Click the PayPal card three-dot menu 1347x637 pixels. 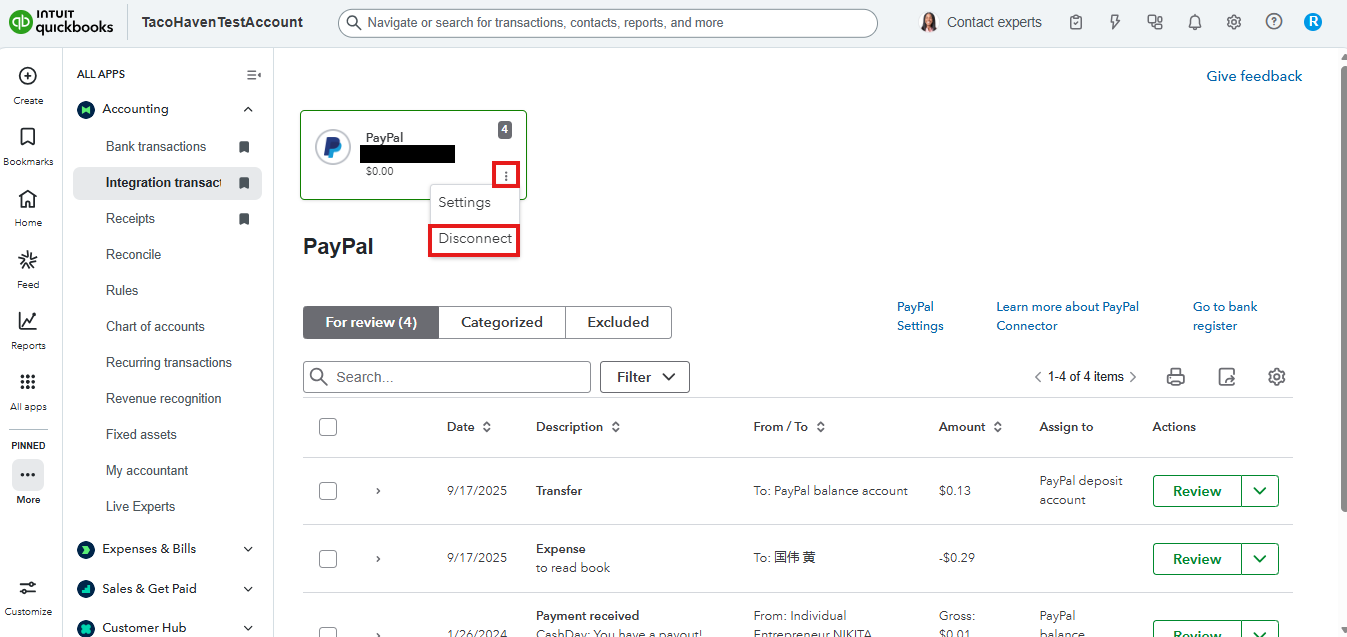506,176
